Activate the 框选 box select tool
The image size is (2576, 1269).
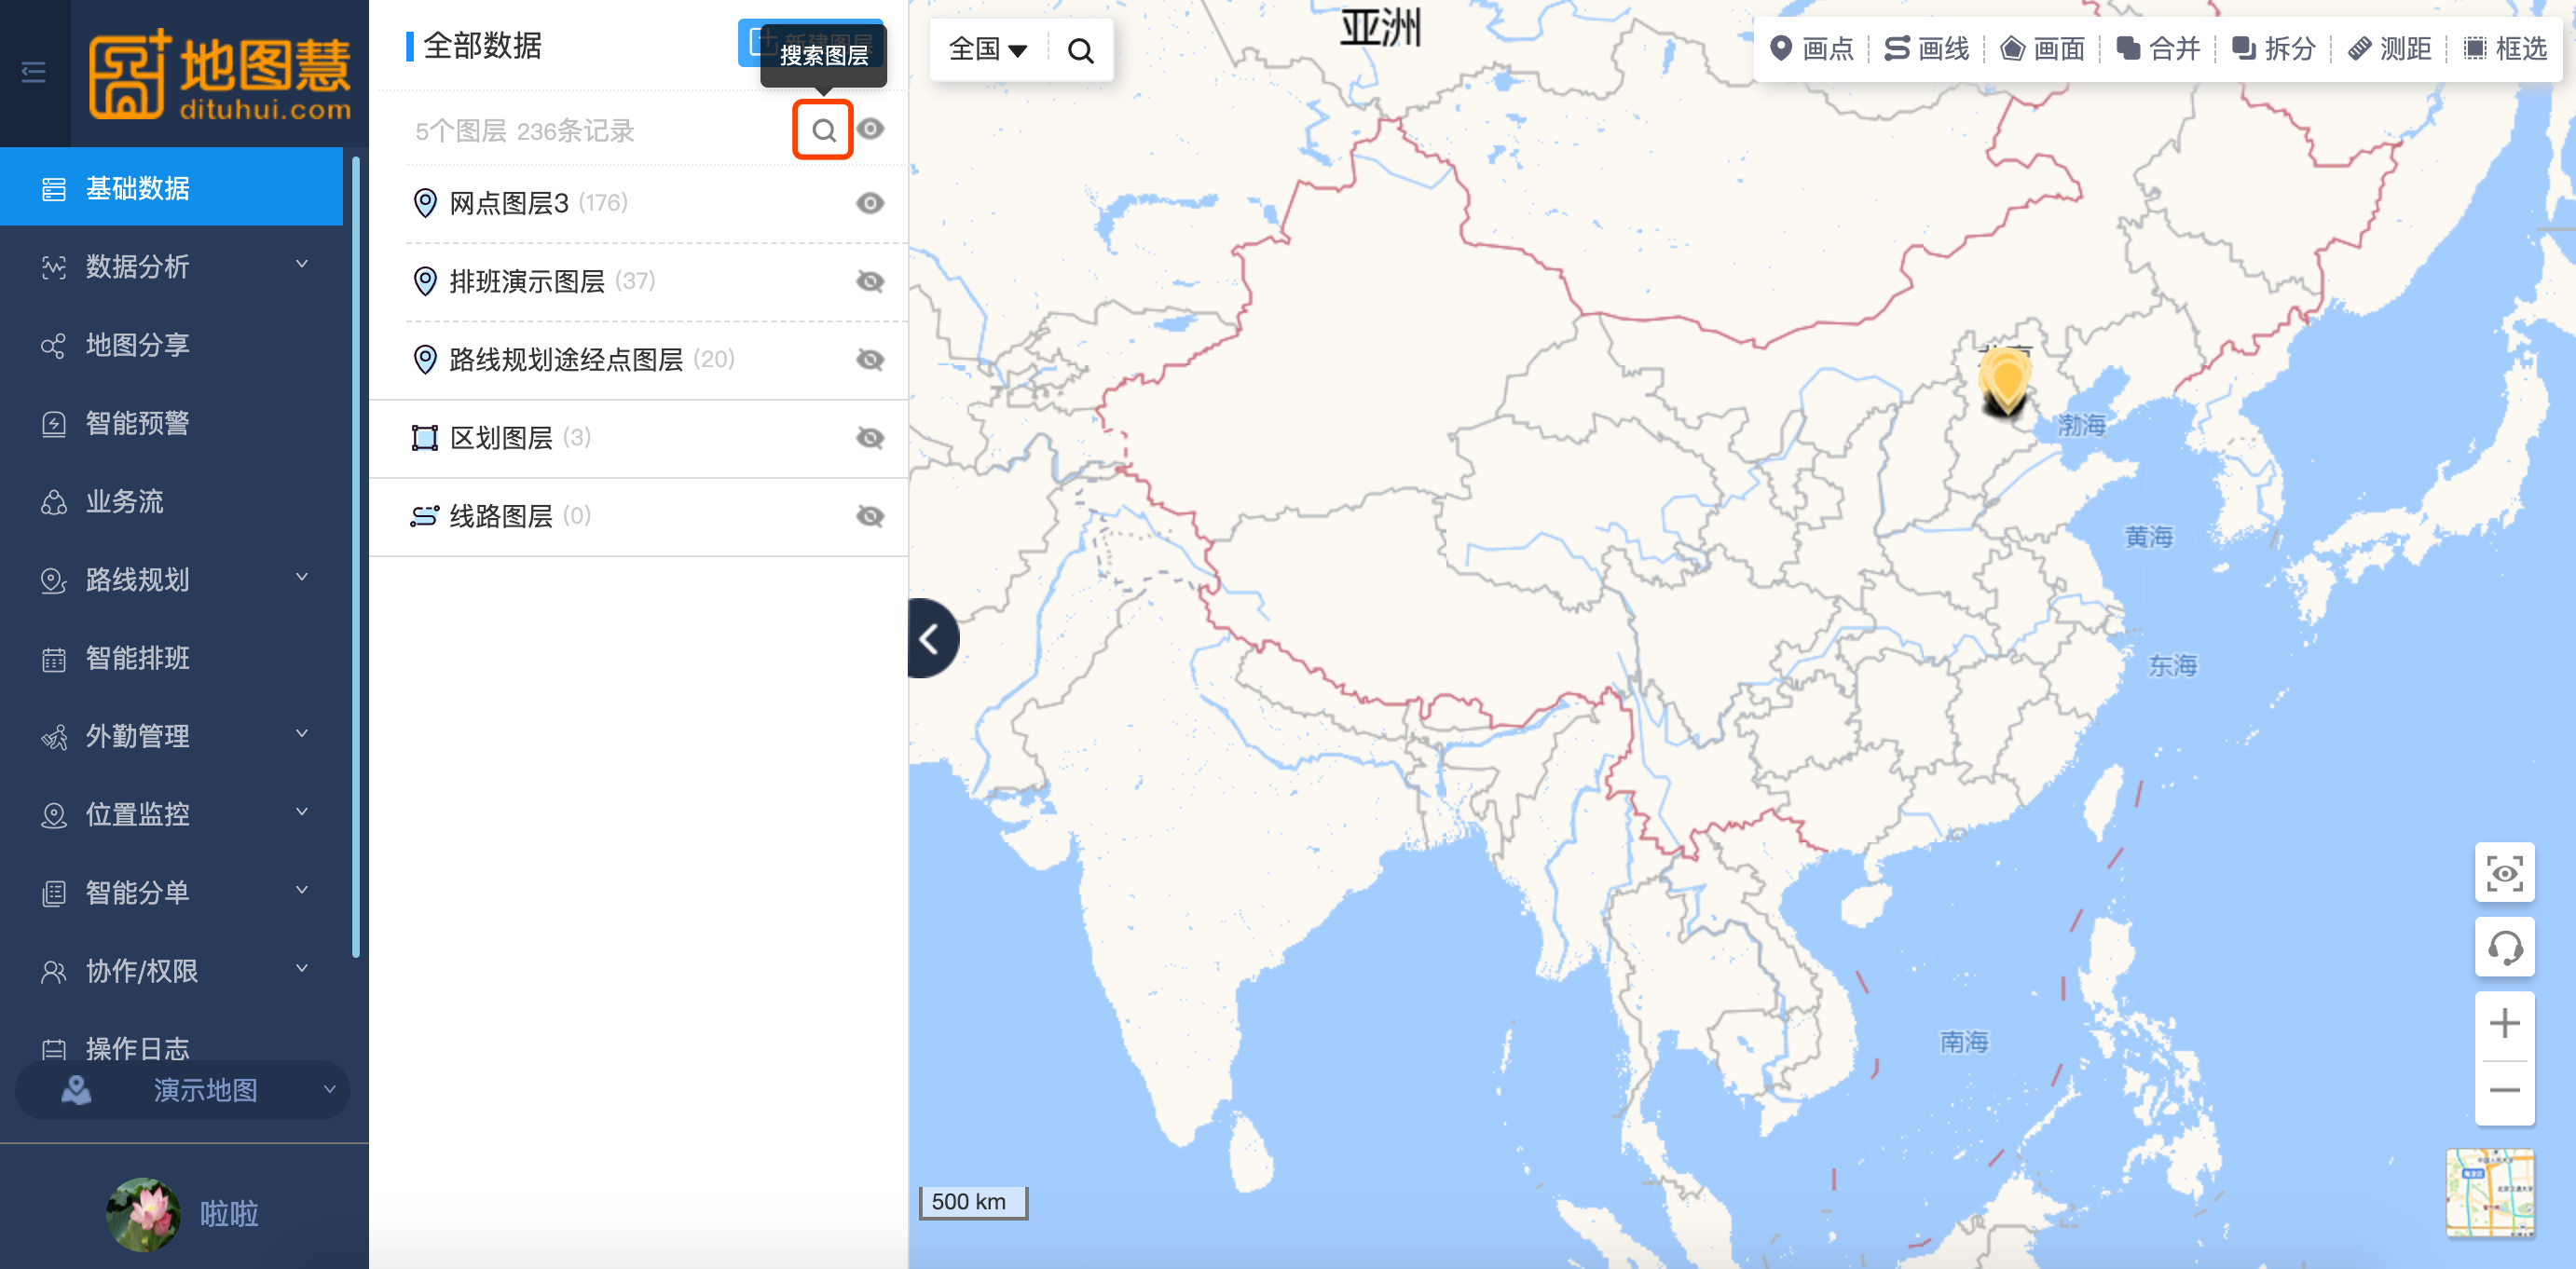click(2505, 48)
